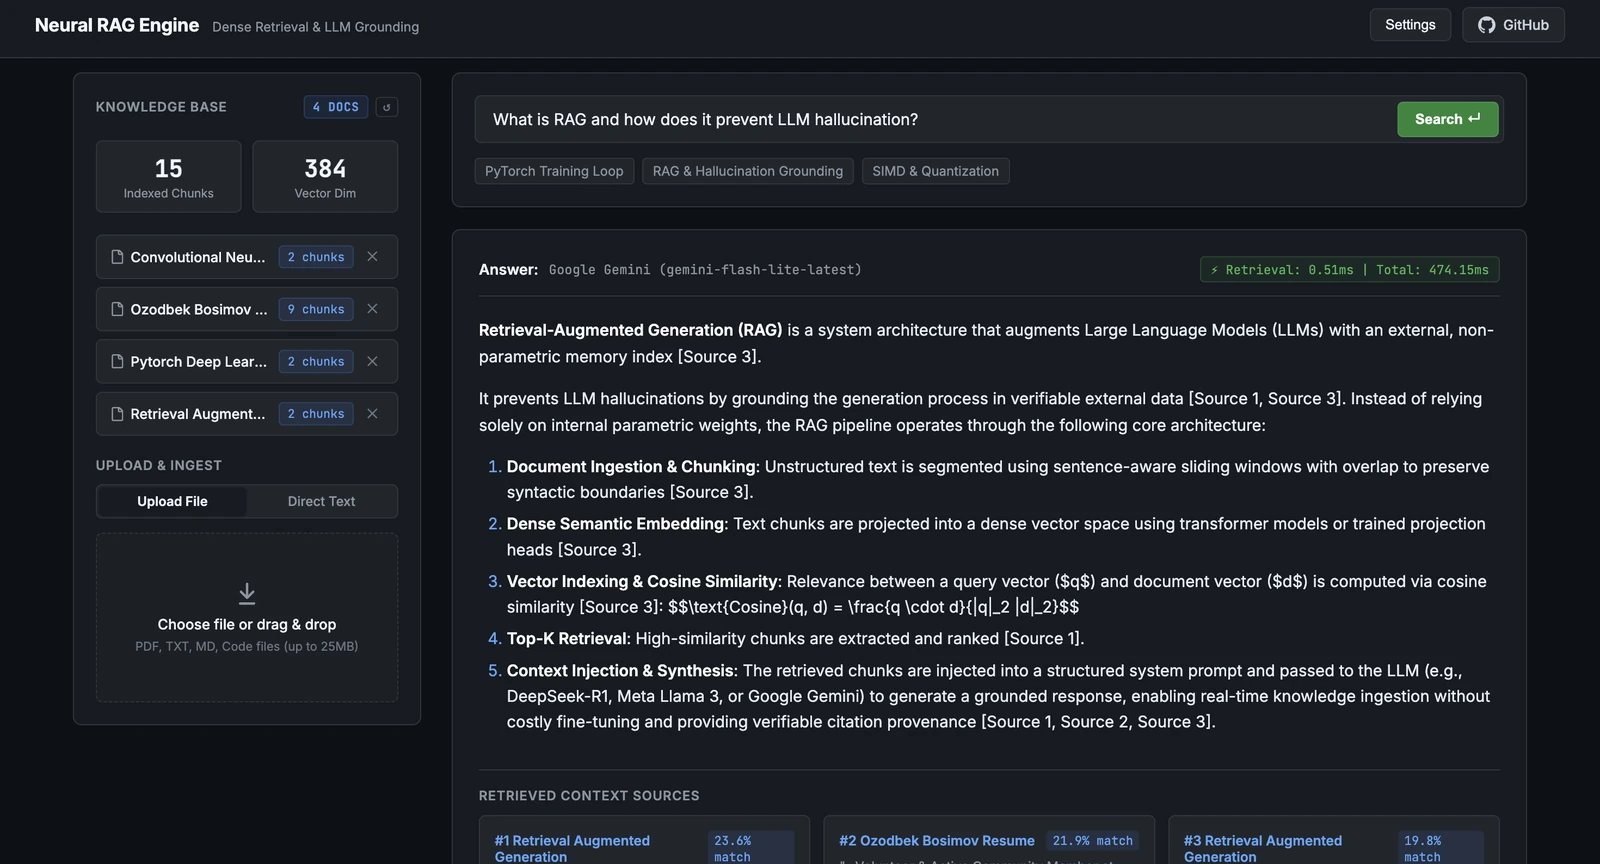
Task: Click the Neural RAG Engine title
Action: click(x=117, y=25)
